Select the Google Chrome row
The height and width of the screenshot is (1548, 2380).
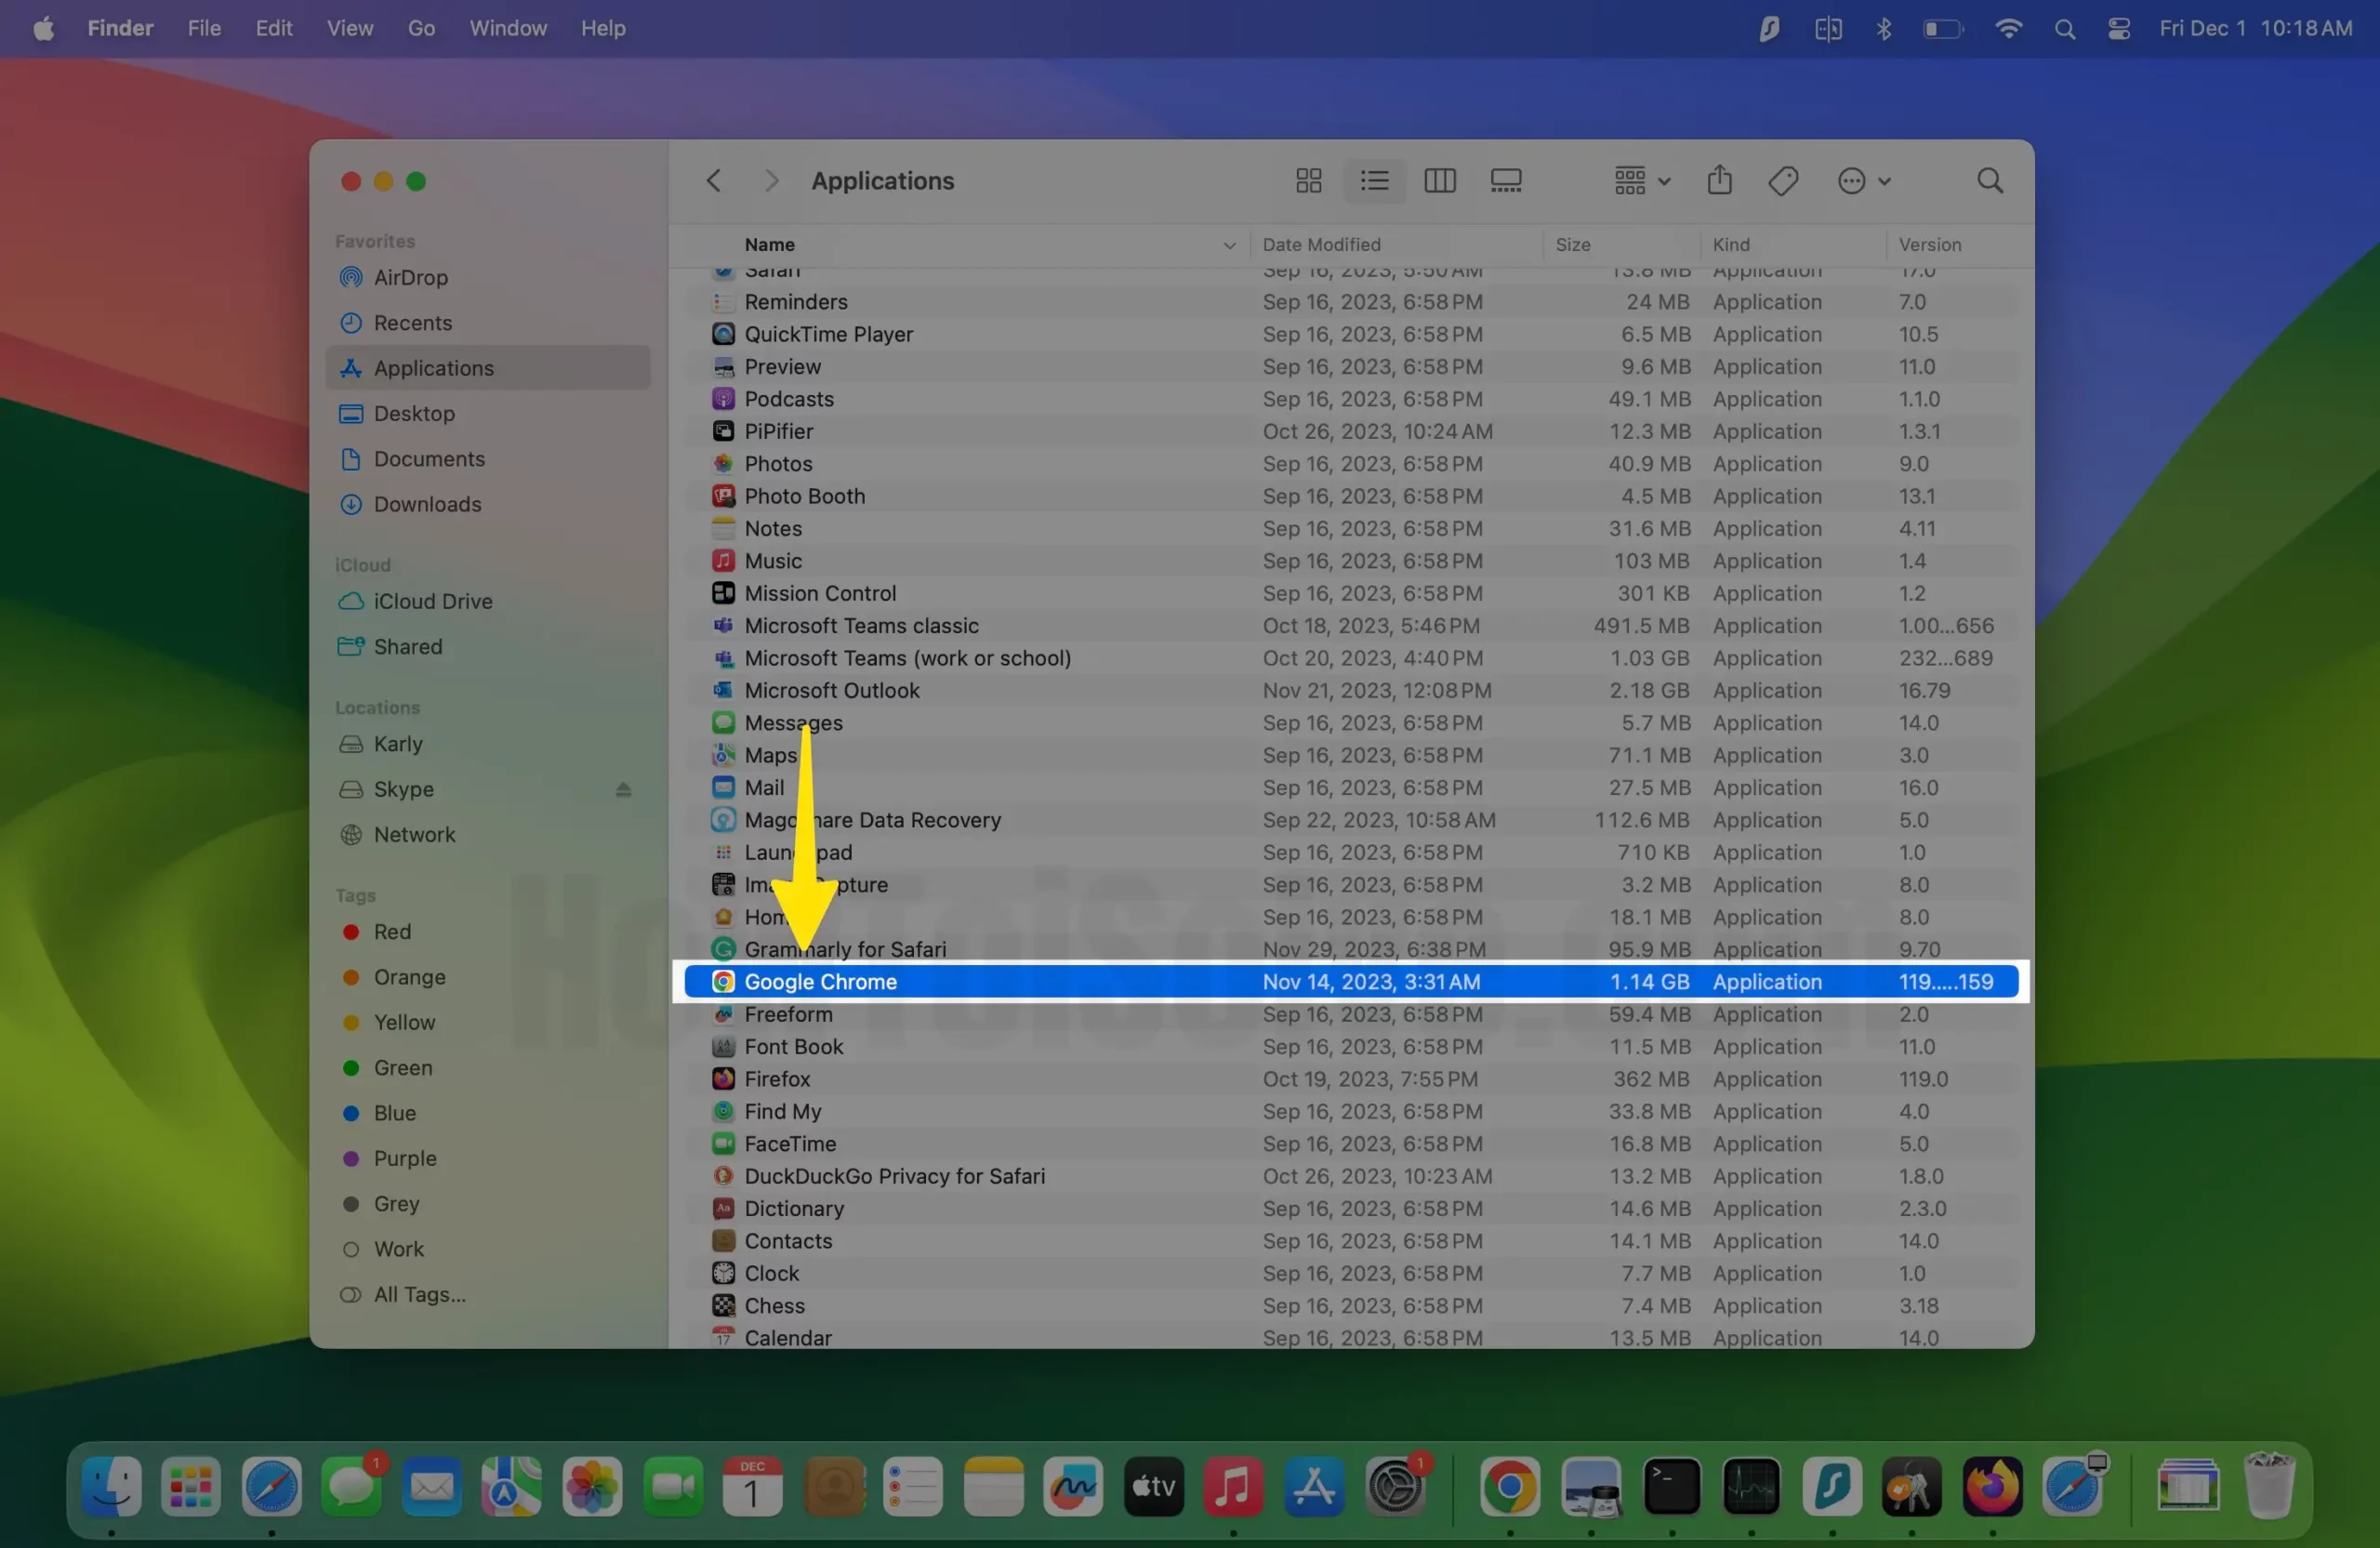(1350, 982)
